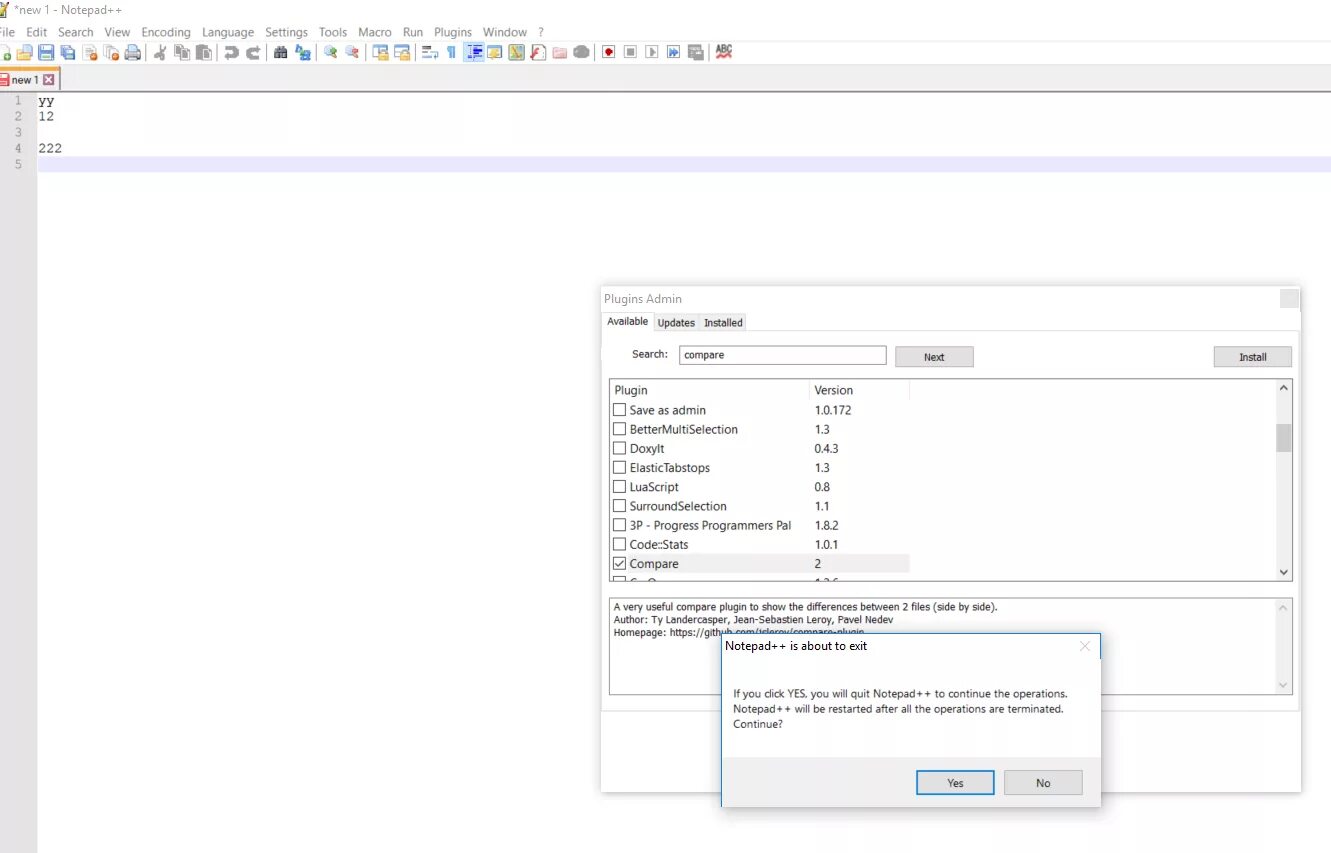Viewport: 1331px width, 853px height.
Task: Uncheck the Compare plugin checkbox
Action: (619, 564)
